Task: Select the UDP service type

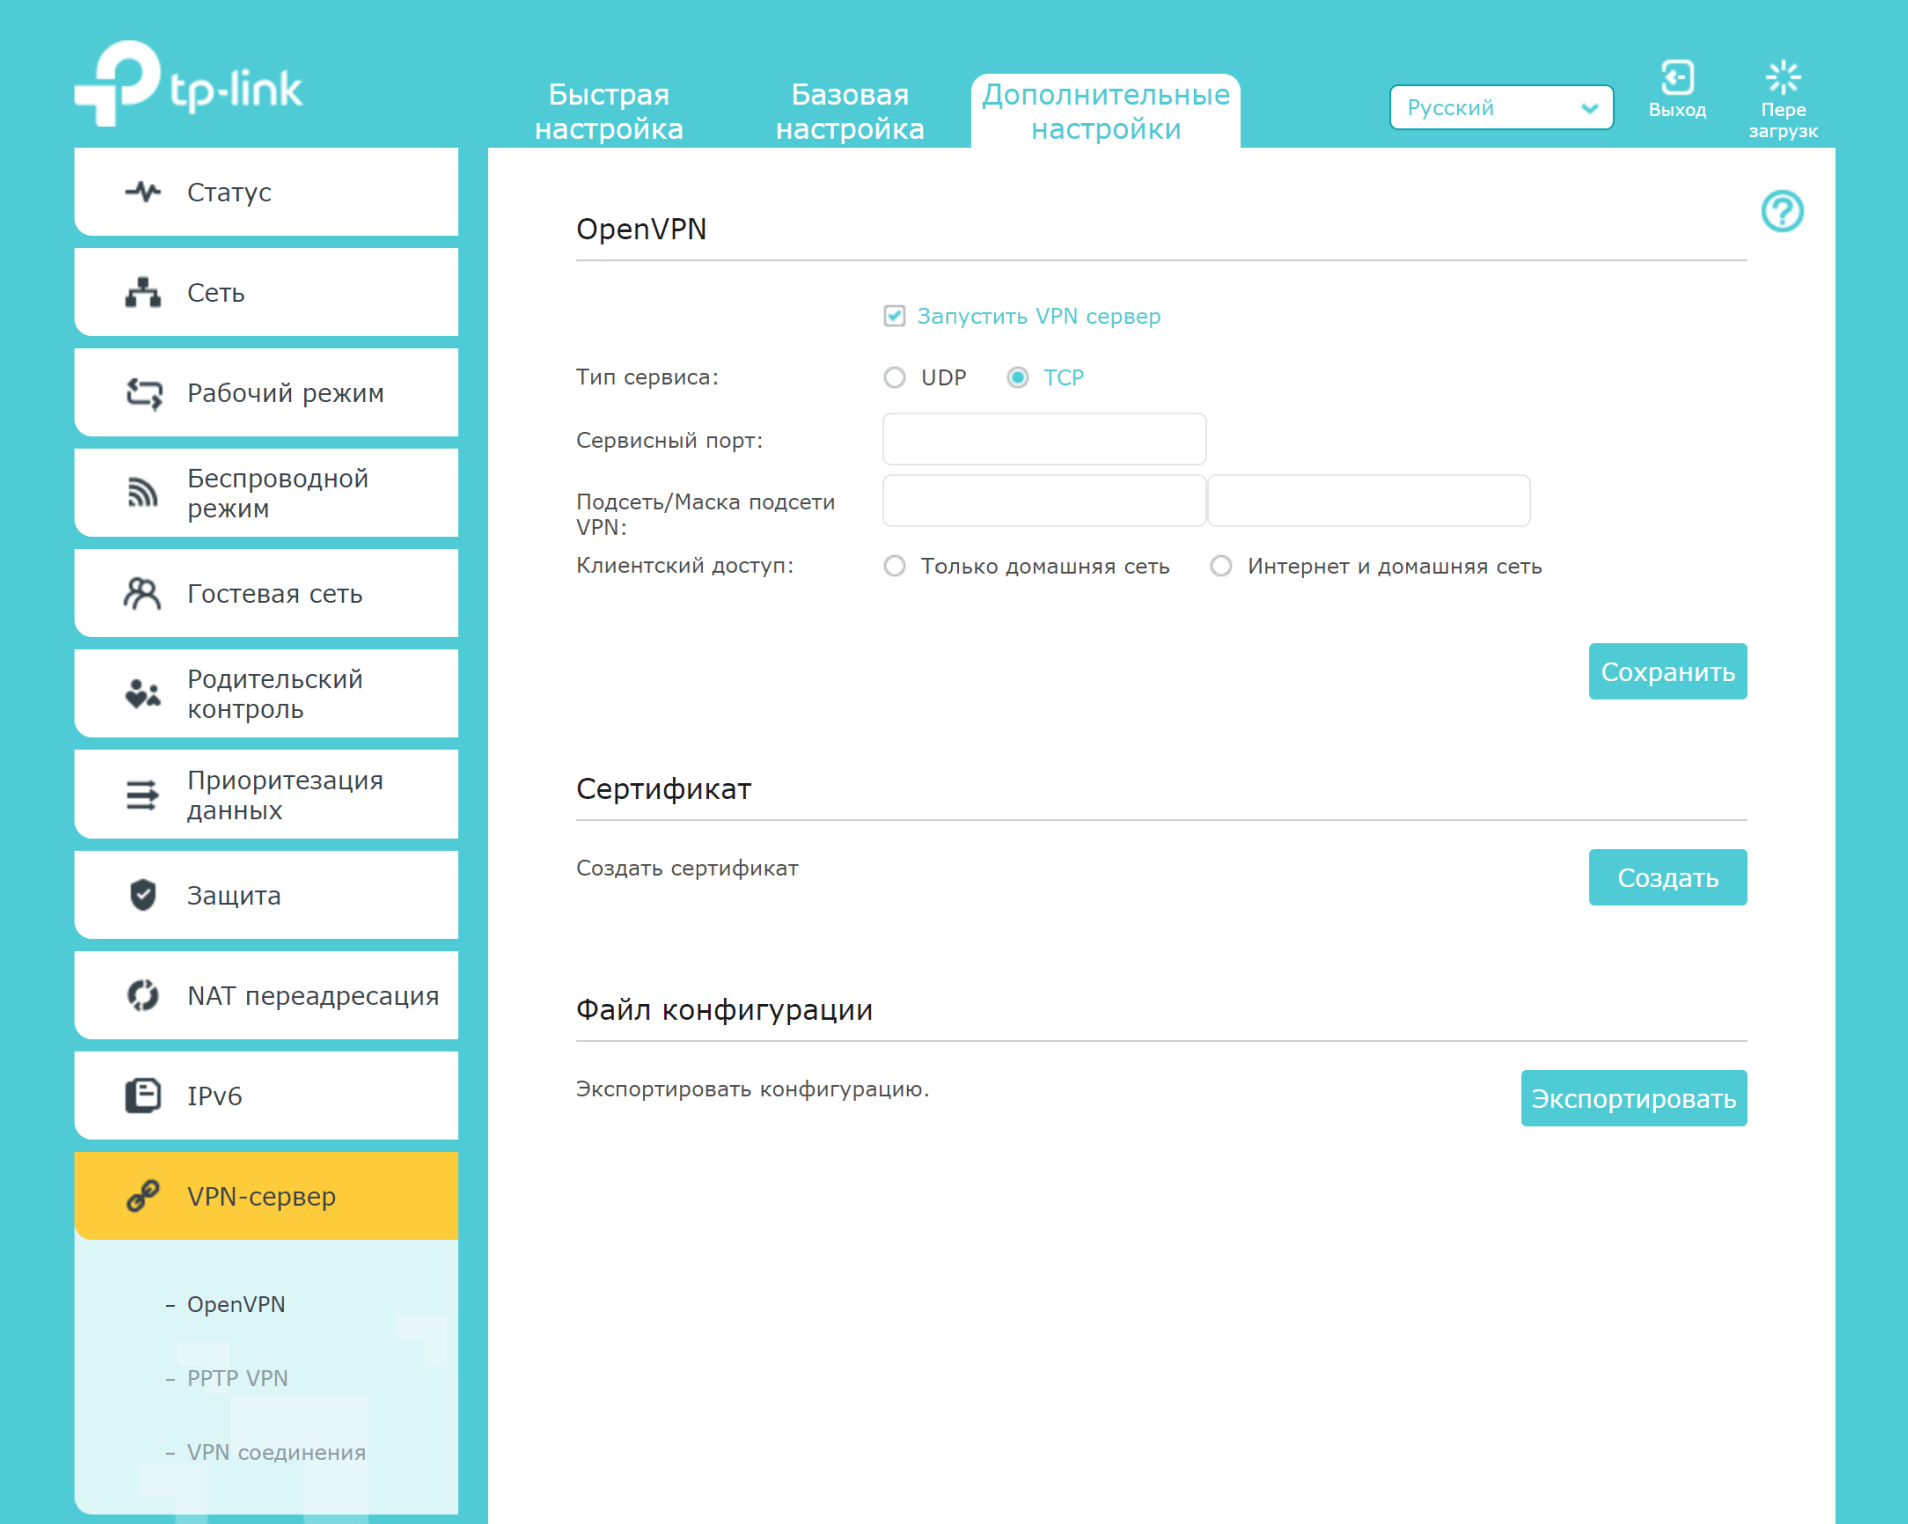Action: tap(894, 378)
